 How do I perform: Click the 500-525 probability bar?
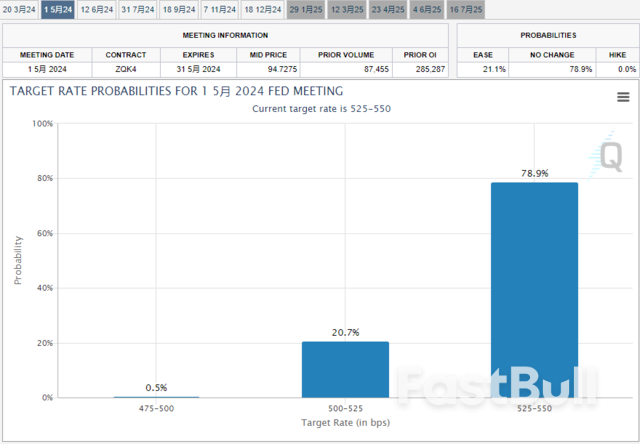coord(345,369)
